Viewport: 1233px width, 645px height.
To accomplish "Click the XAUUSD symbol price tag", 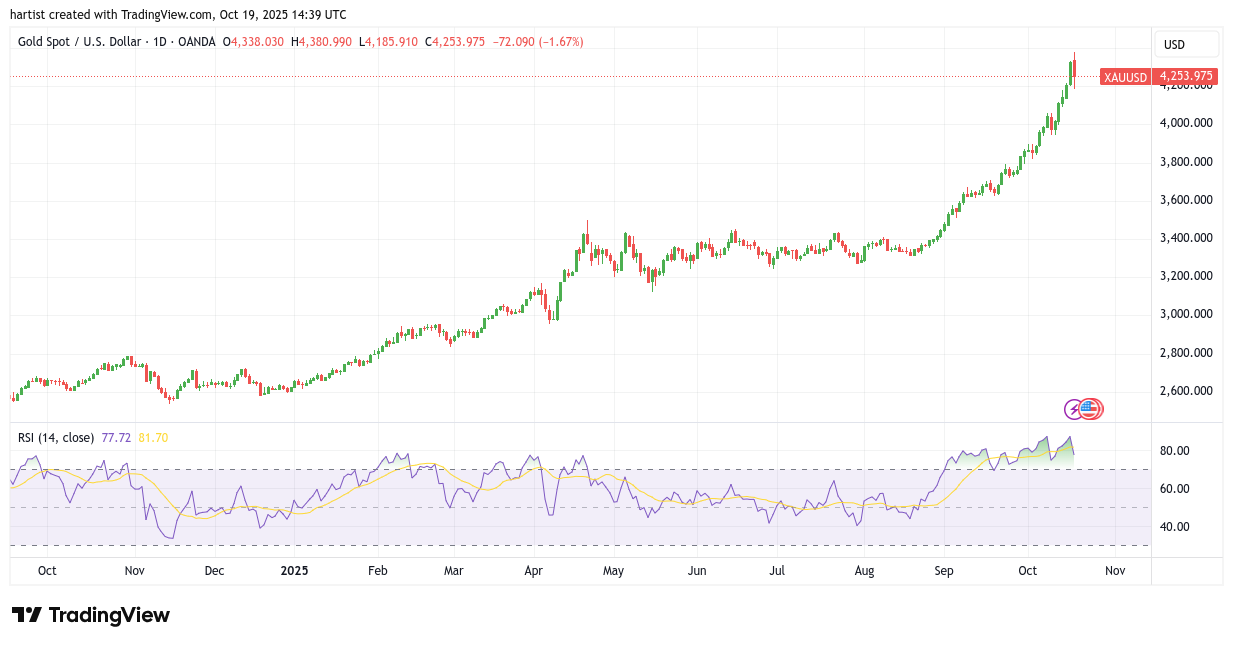I will click(1125, 77).
